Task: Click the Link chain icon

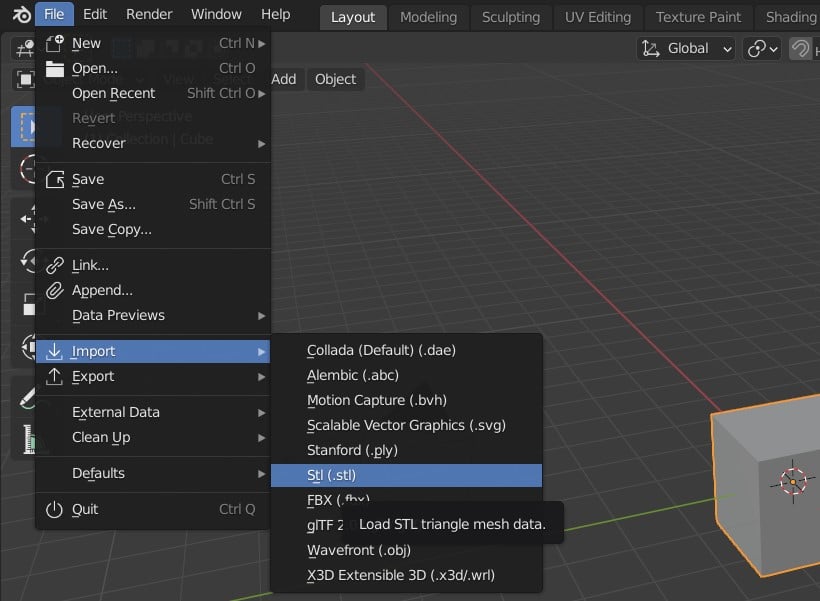Action: [55, 265]
